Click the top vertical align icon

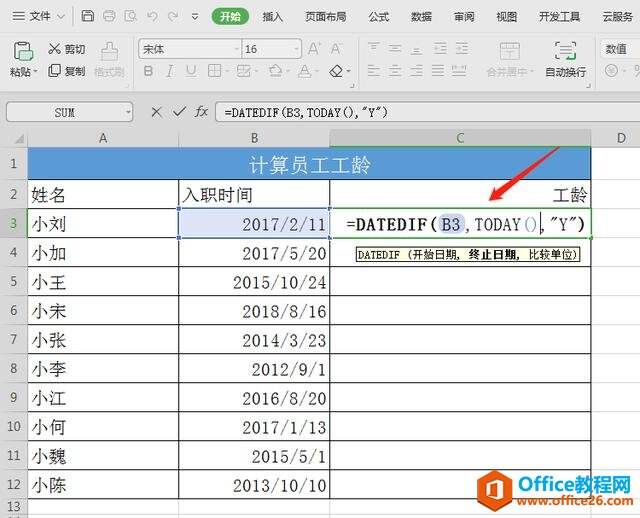tap(373, 48)
